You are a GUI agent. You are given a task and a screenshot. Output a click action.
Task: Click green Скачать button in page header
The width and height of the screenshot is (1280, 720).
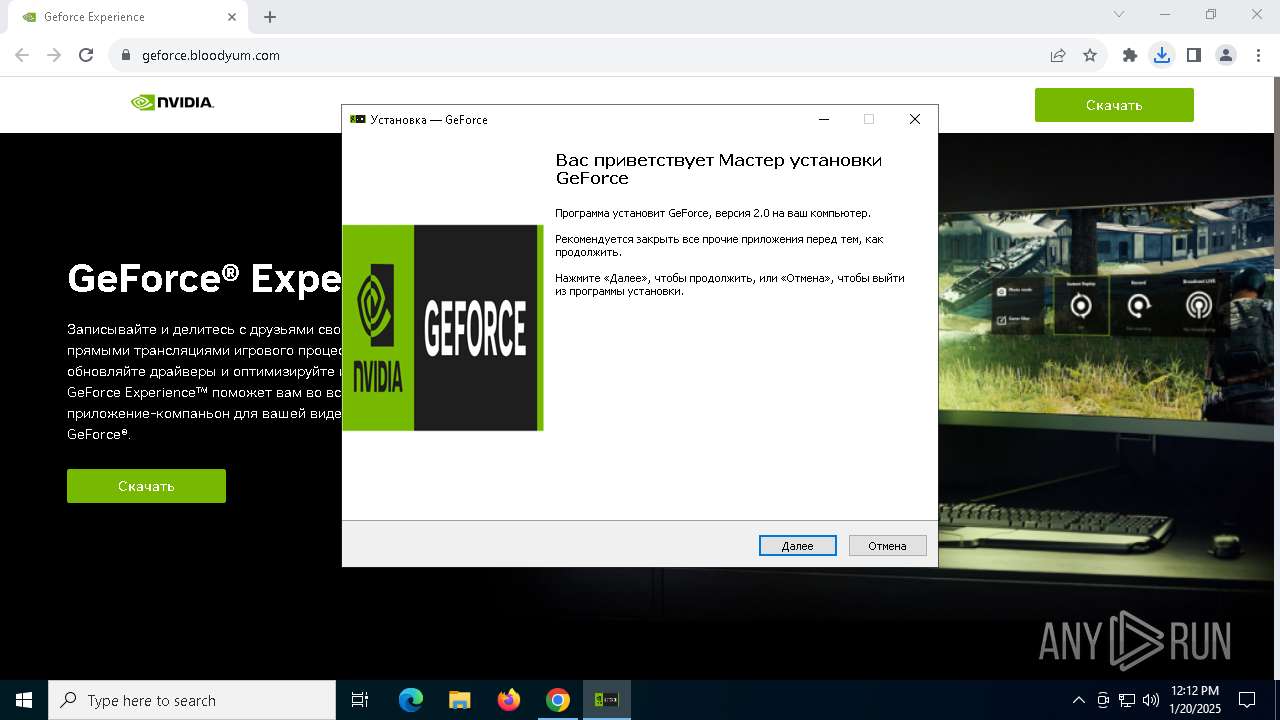click(x=1114, y=105)
